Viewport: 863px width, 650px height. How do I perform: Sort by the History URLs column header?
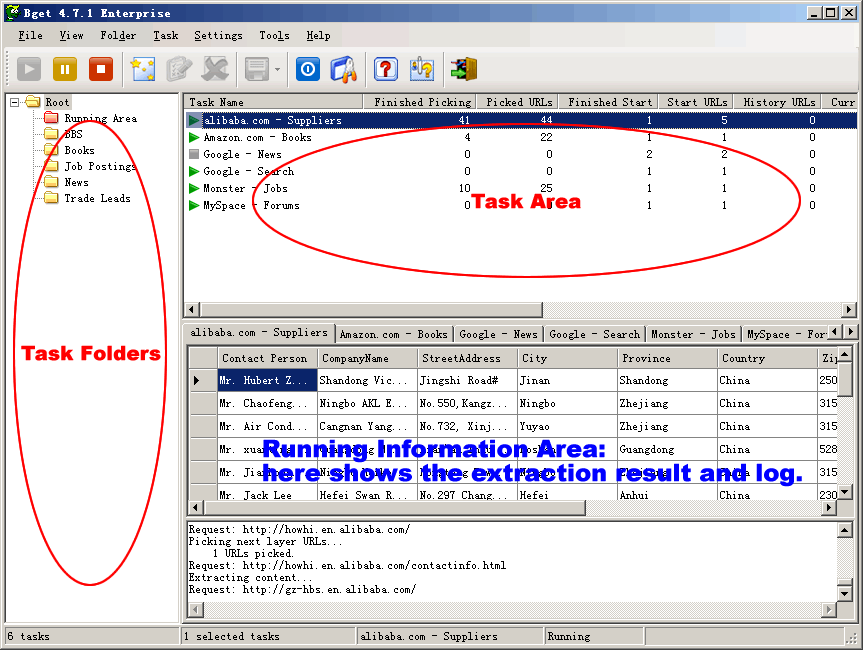778,102
